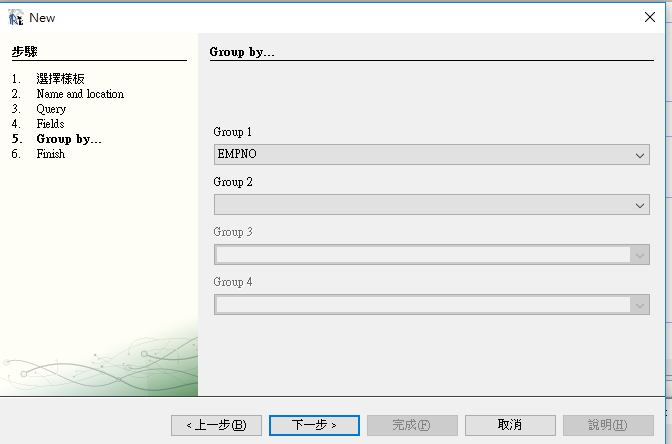Open the Group 4 dropdown arrow
Viewport: 672px width, 444px height.
[x=640, y=305]
